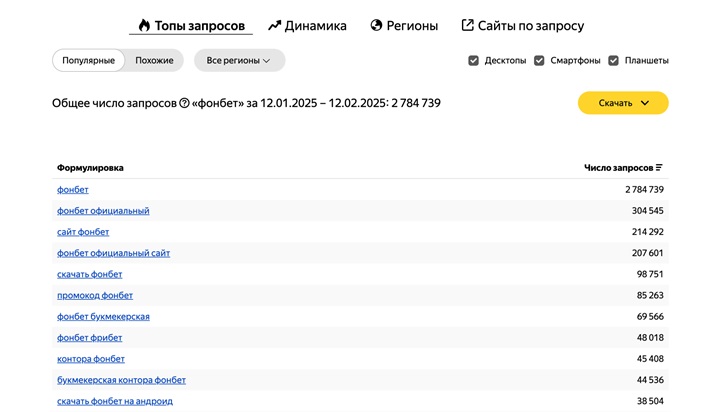
Task: Select the 44 536 count value
Action: click(650, 380)
